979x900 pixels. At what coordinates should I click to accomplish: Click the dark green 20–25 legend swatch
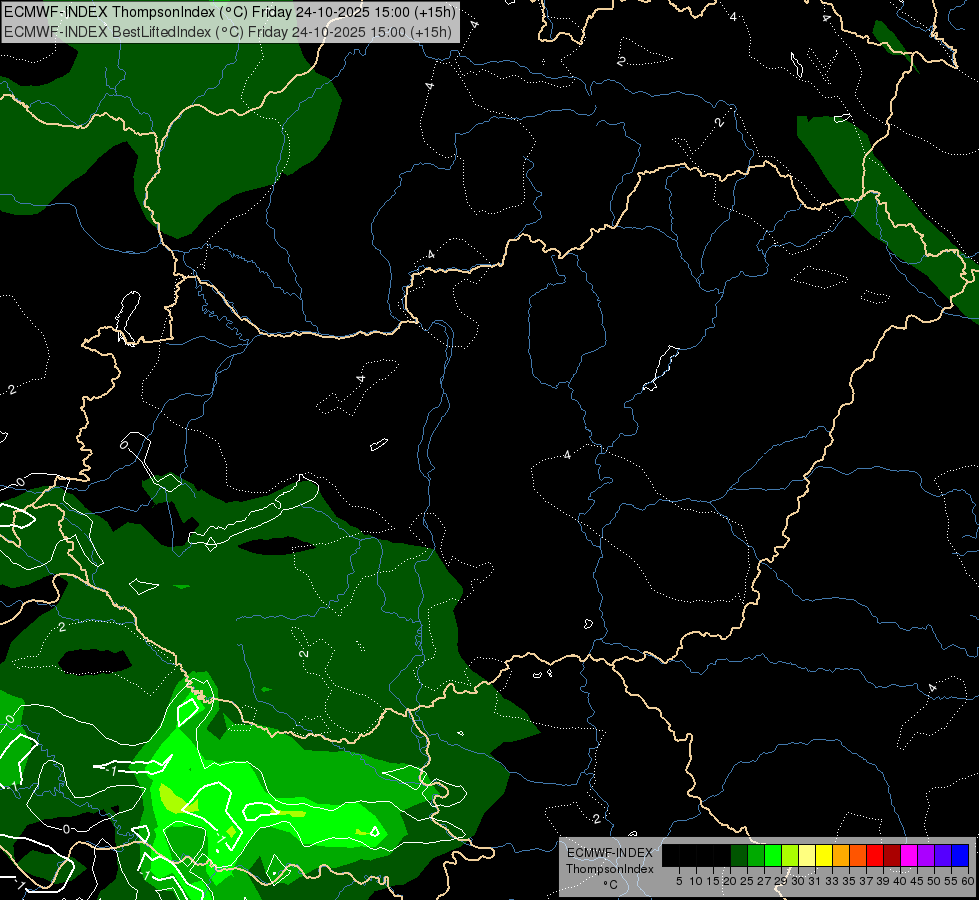tap(739, 855)
